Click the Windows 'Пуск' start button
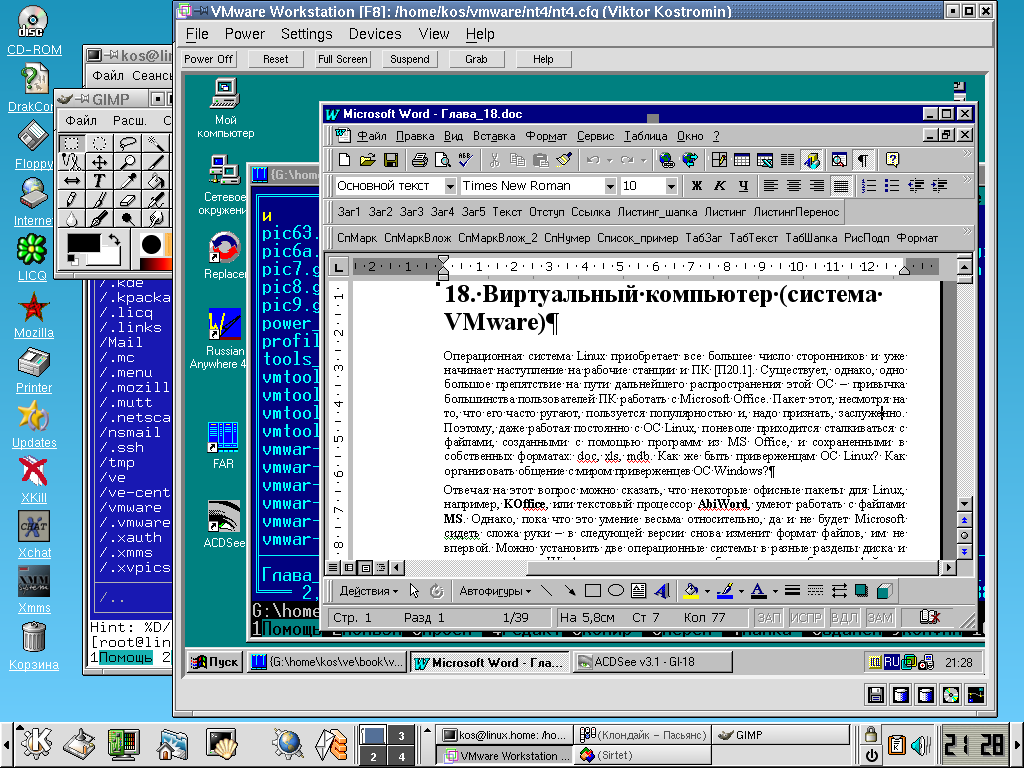Viewport: 1024px width, 768px height. 215,662
